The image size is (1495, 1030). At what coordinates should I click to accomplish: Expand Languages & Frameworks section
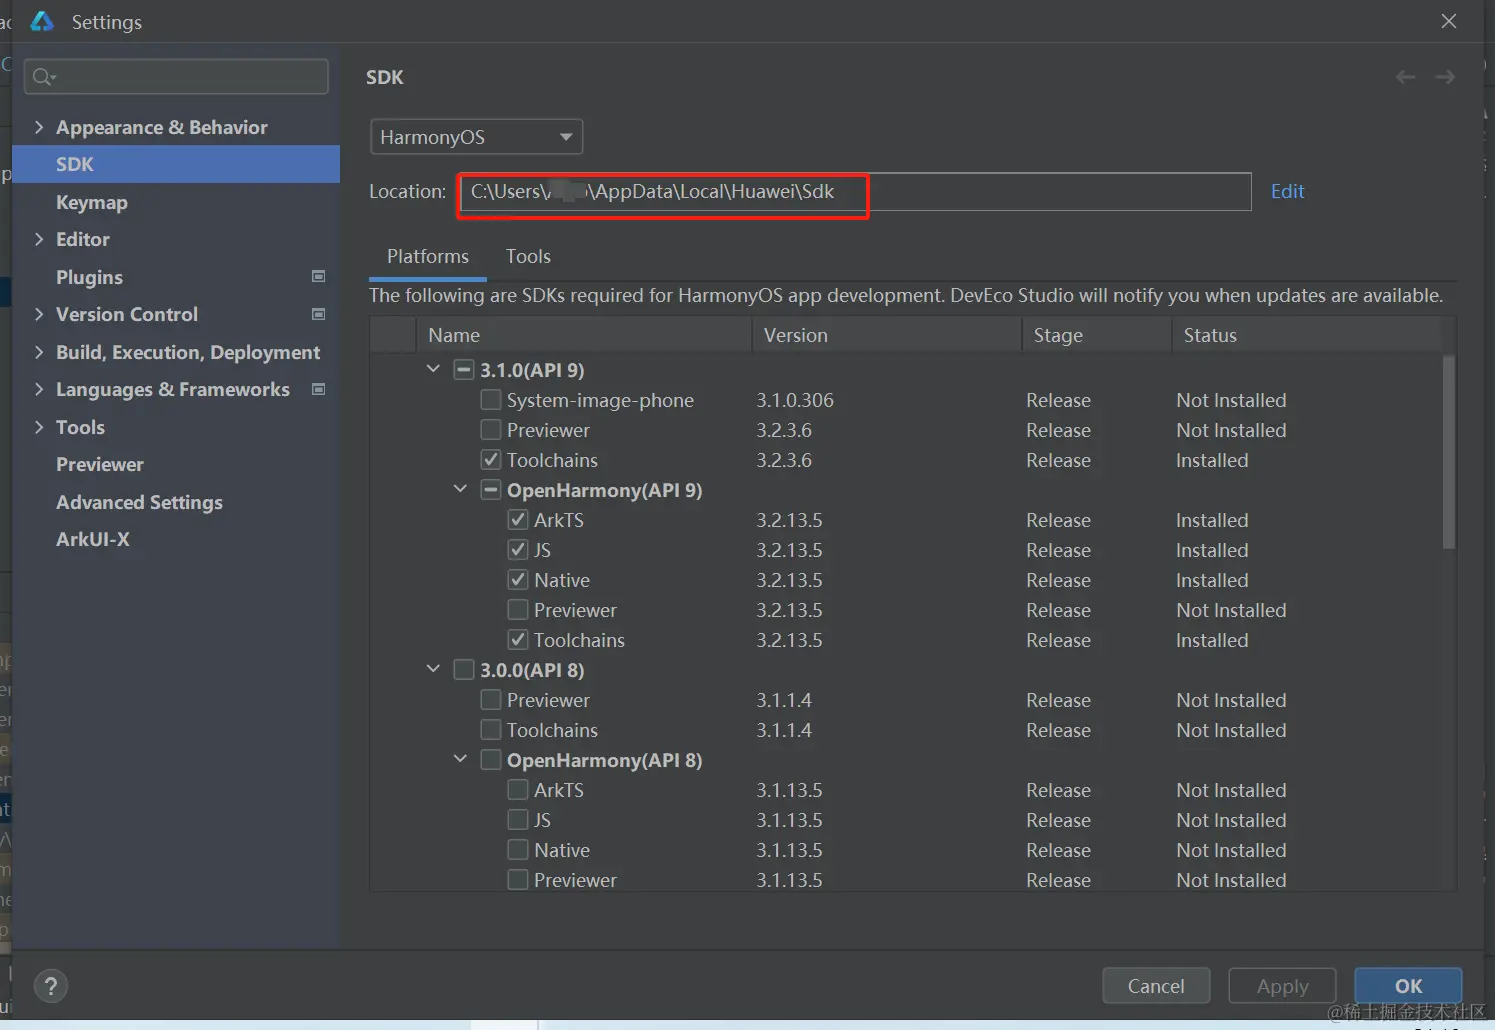point(39,389)
